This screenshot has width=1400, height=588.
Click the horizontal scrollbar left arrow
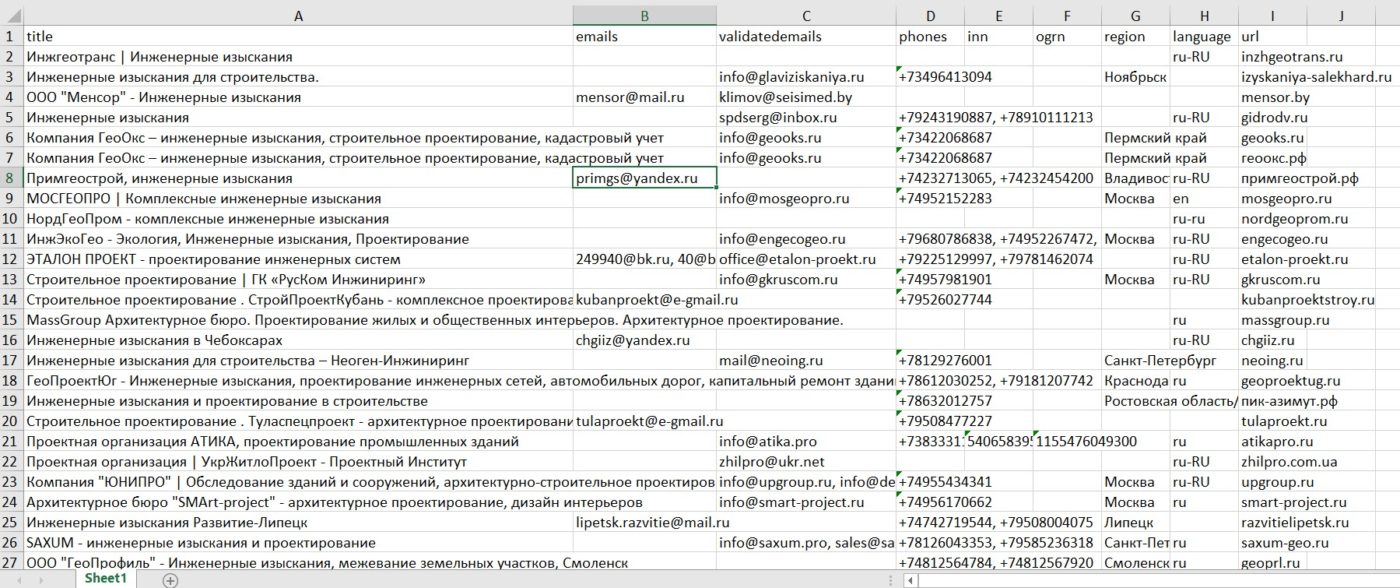(x=912, y=581)
